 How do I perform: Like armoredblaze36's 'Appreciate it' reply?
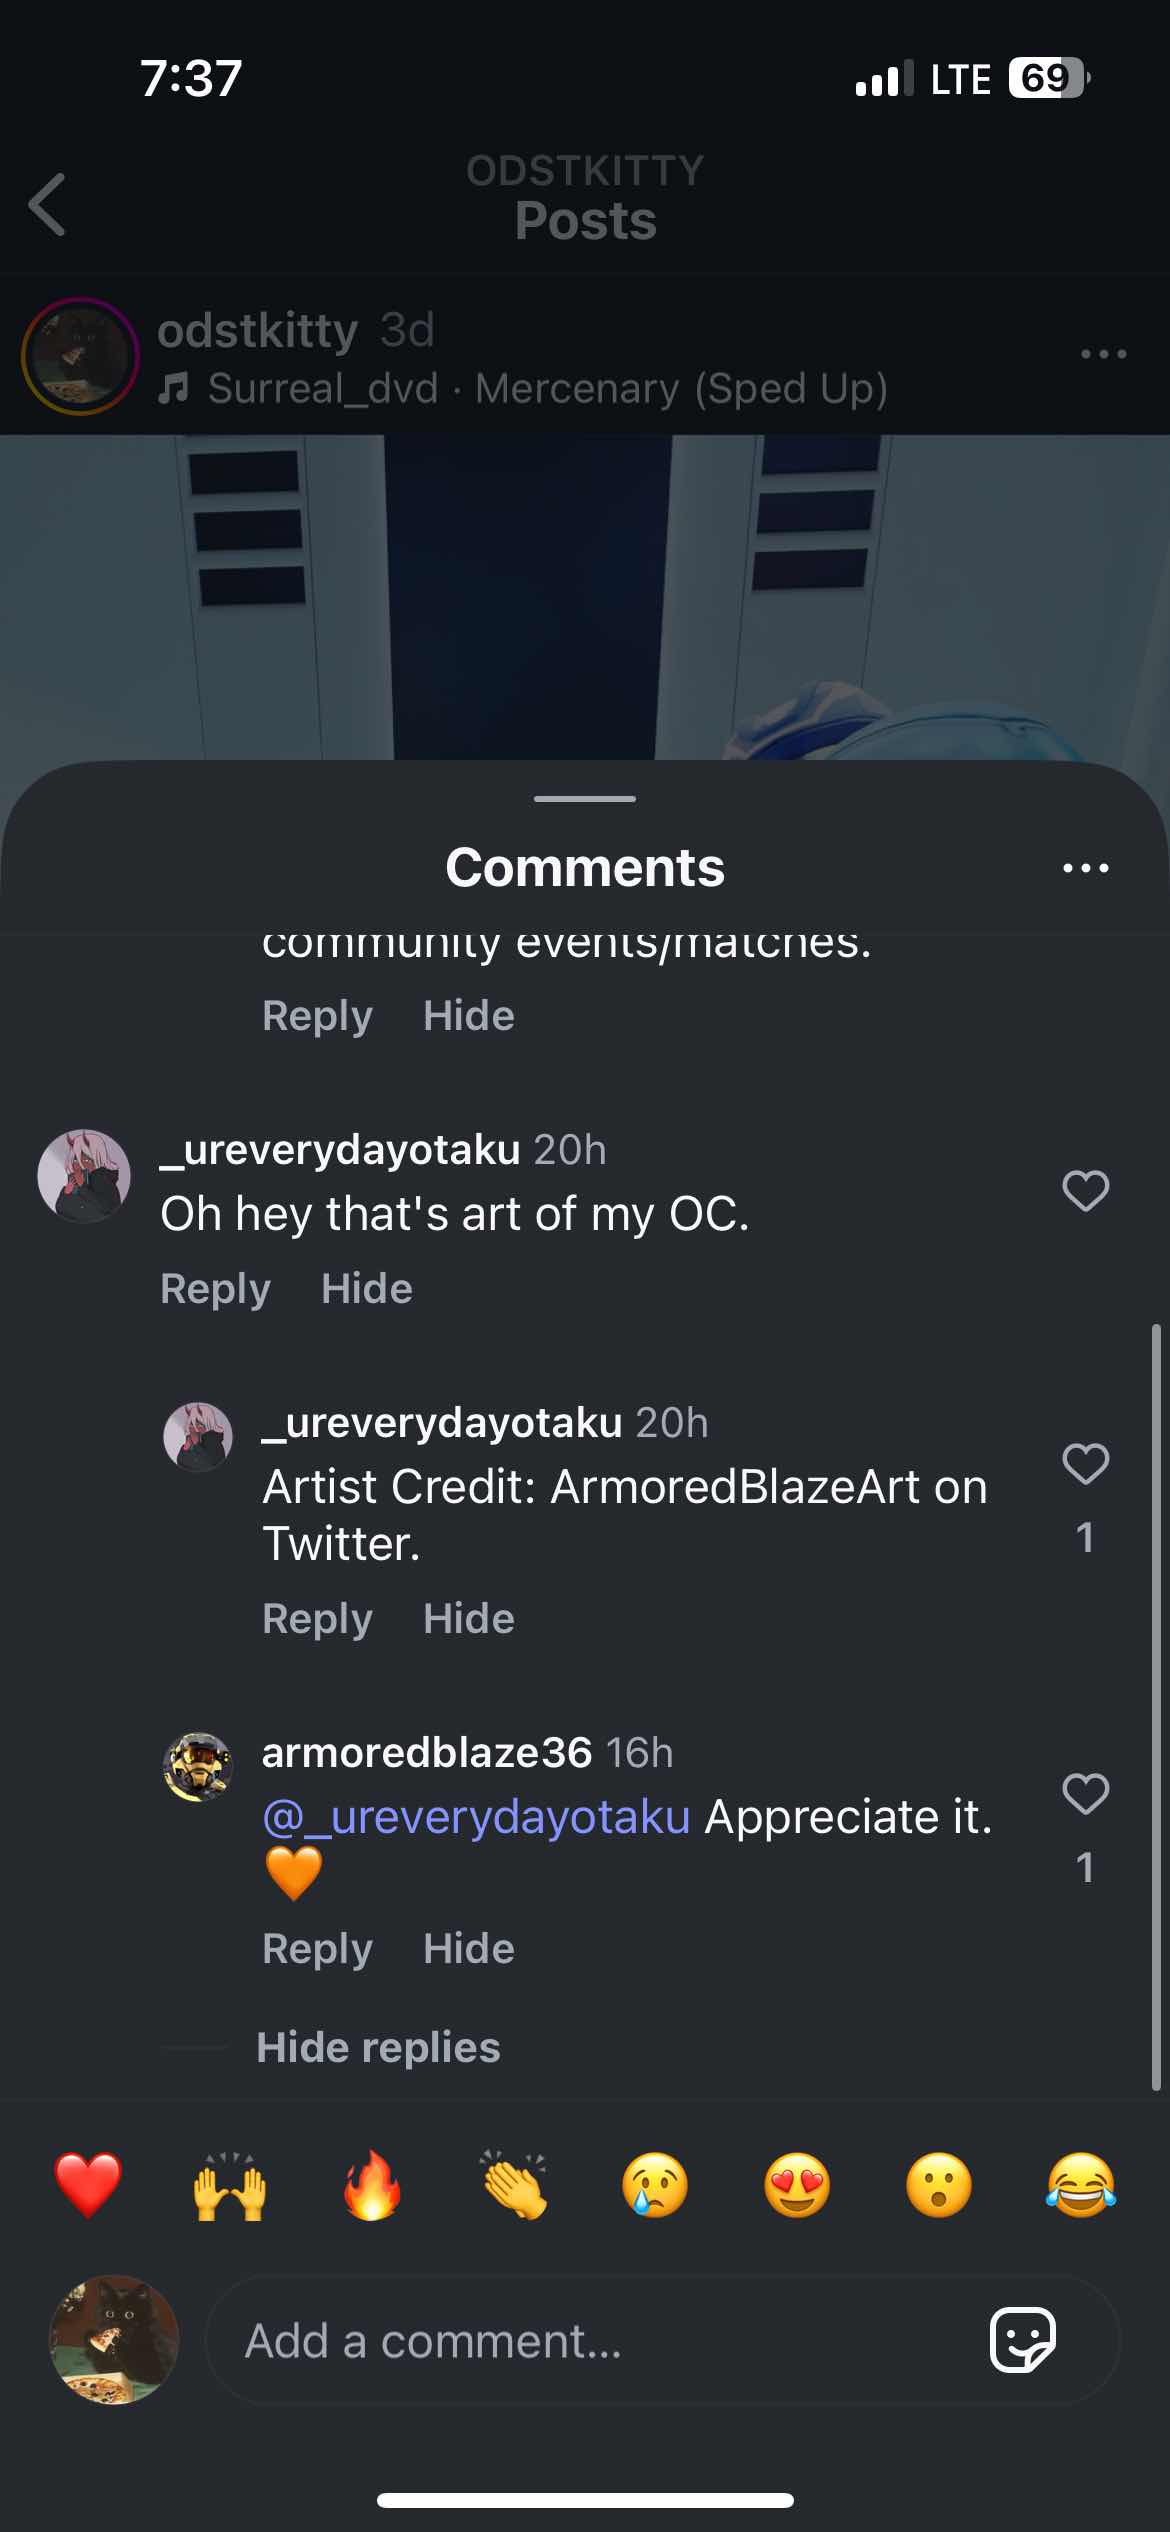coord(1085,1794)
